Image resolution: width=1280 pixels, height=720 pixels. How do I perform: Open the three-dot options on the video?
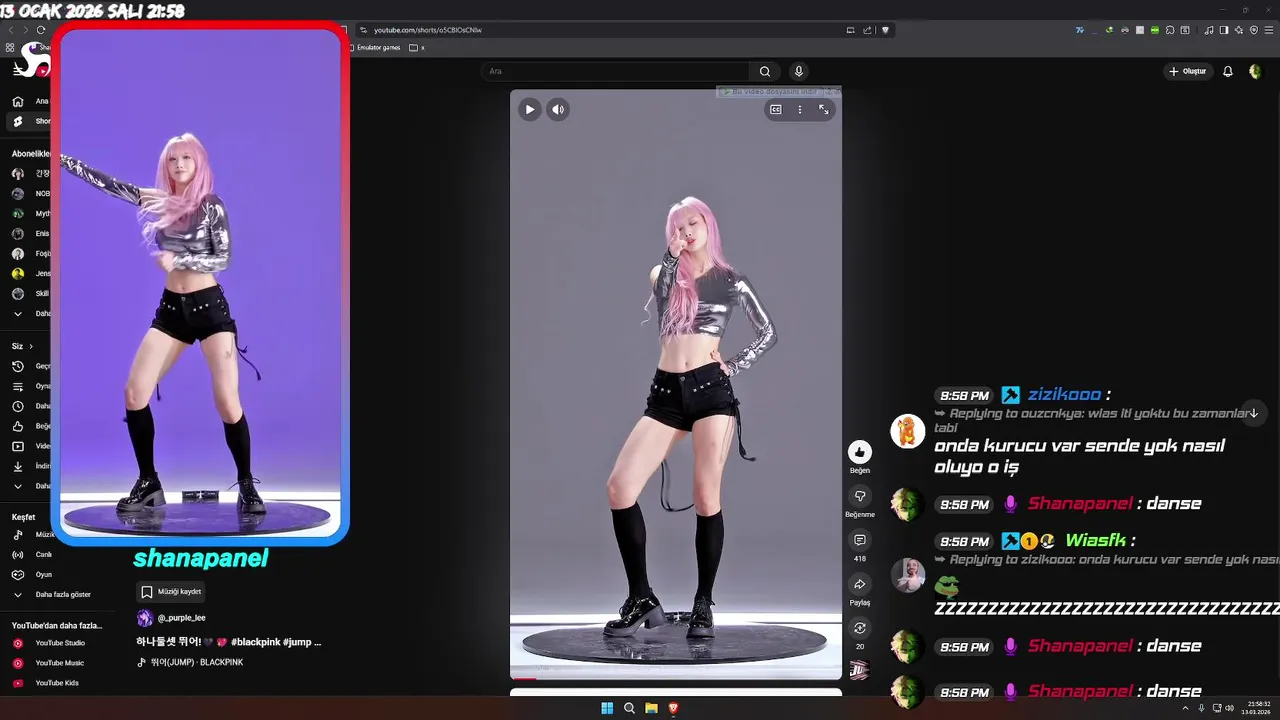coord(799,110)
